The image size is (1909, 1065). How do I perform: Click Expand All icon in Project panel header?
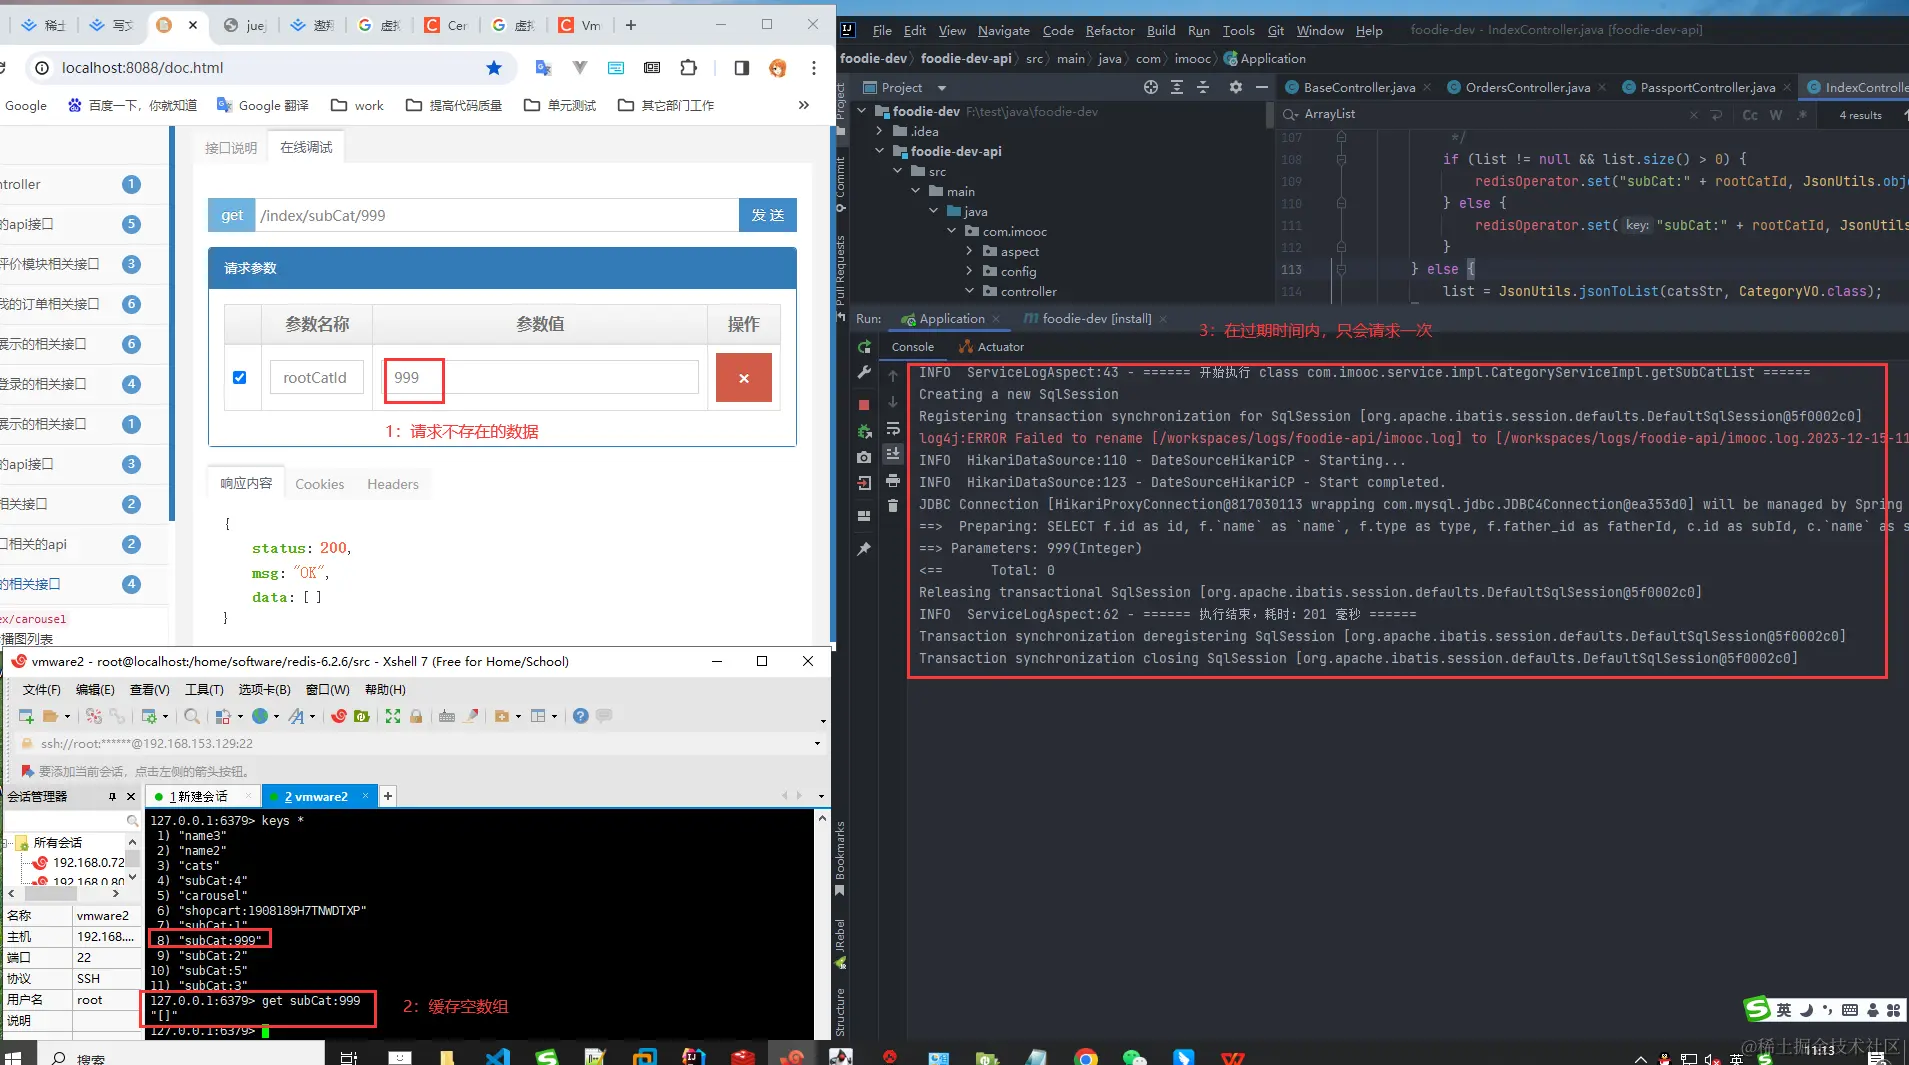pos(1177,87)
